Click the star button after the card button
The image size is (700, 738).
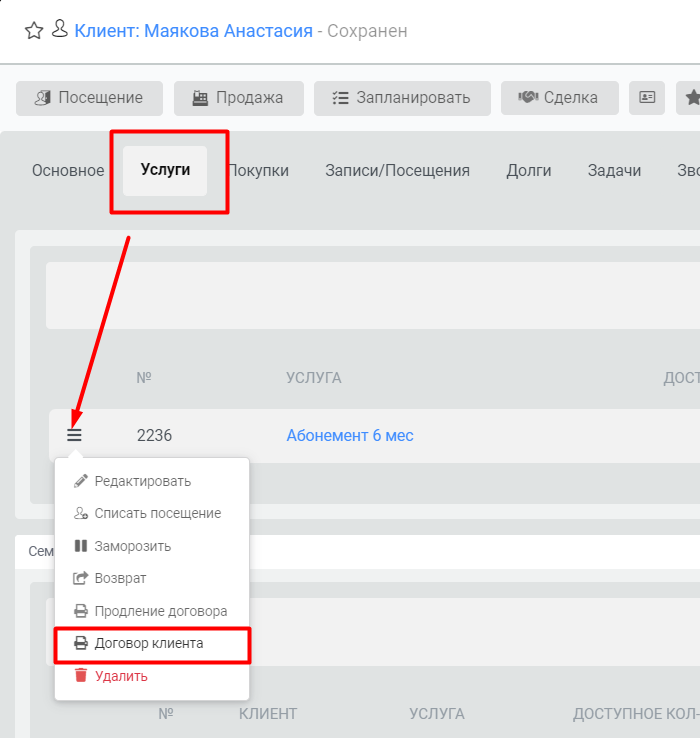click(x=689, y=98)
